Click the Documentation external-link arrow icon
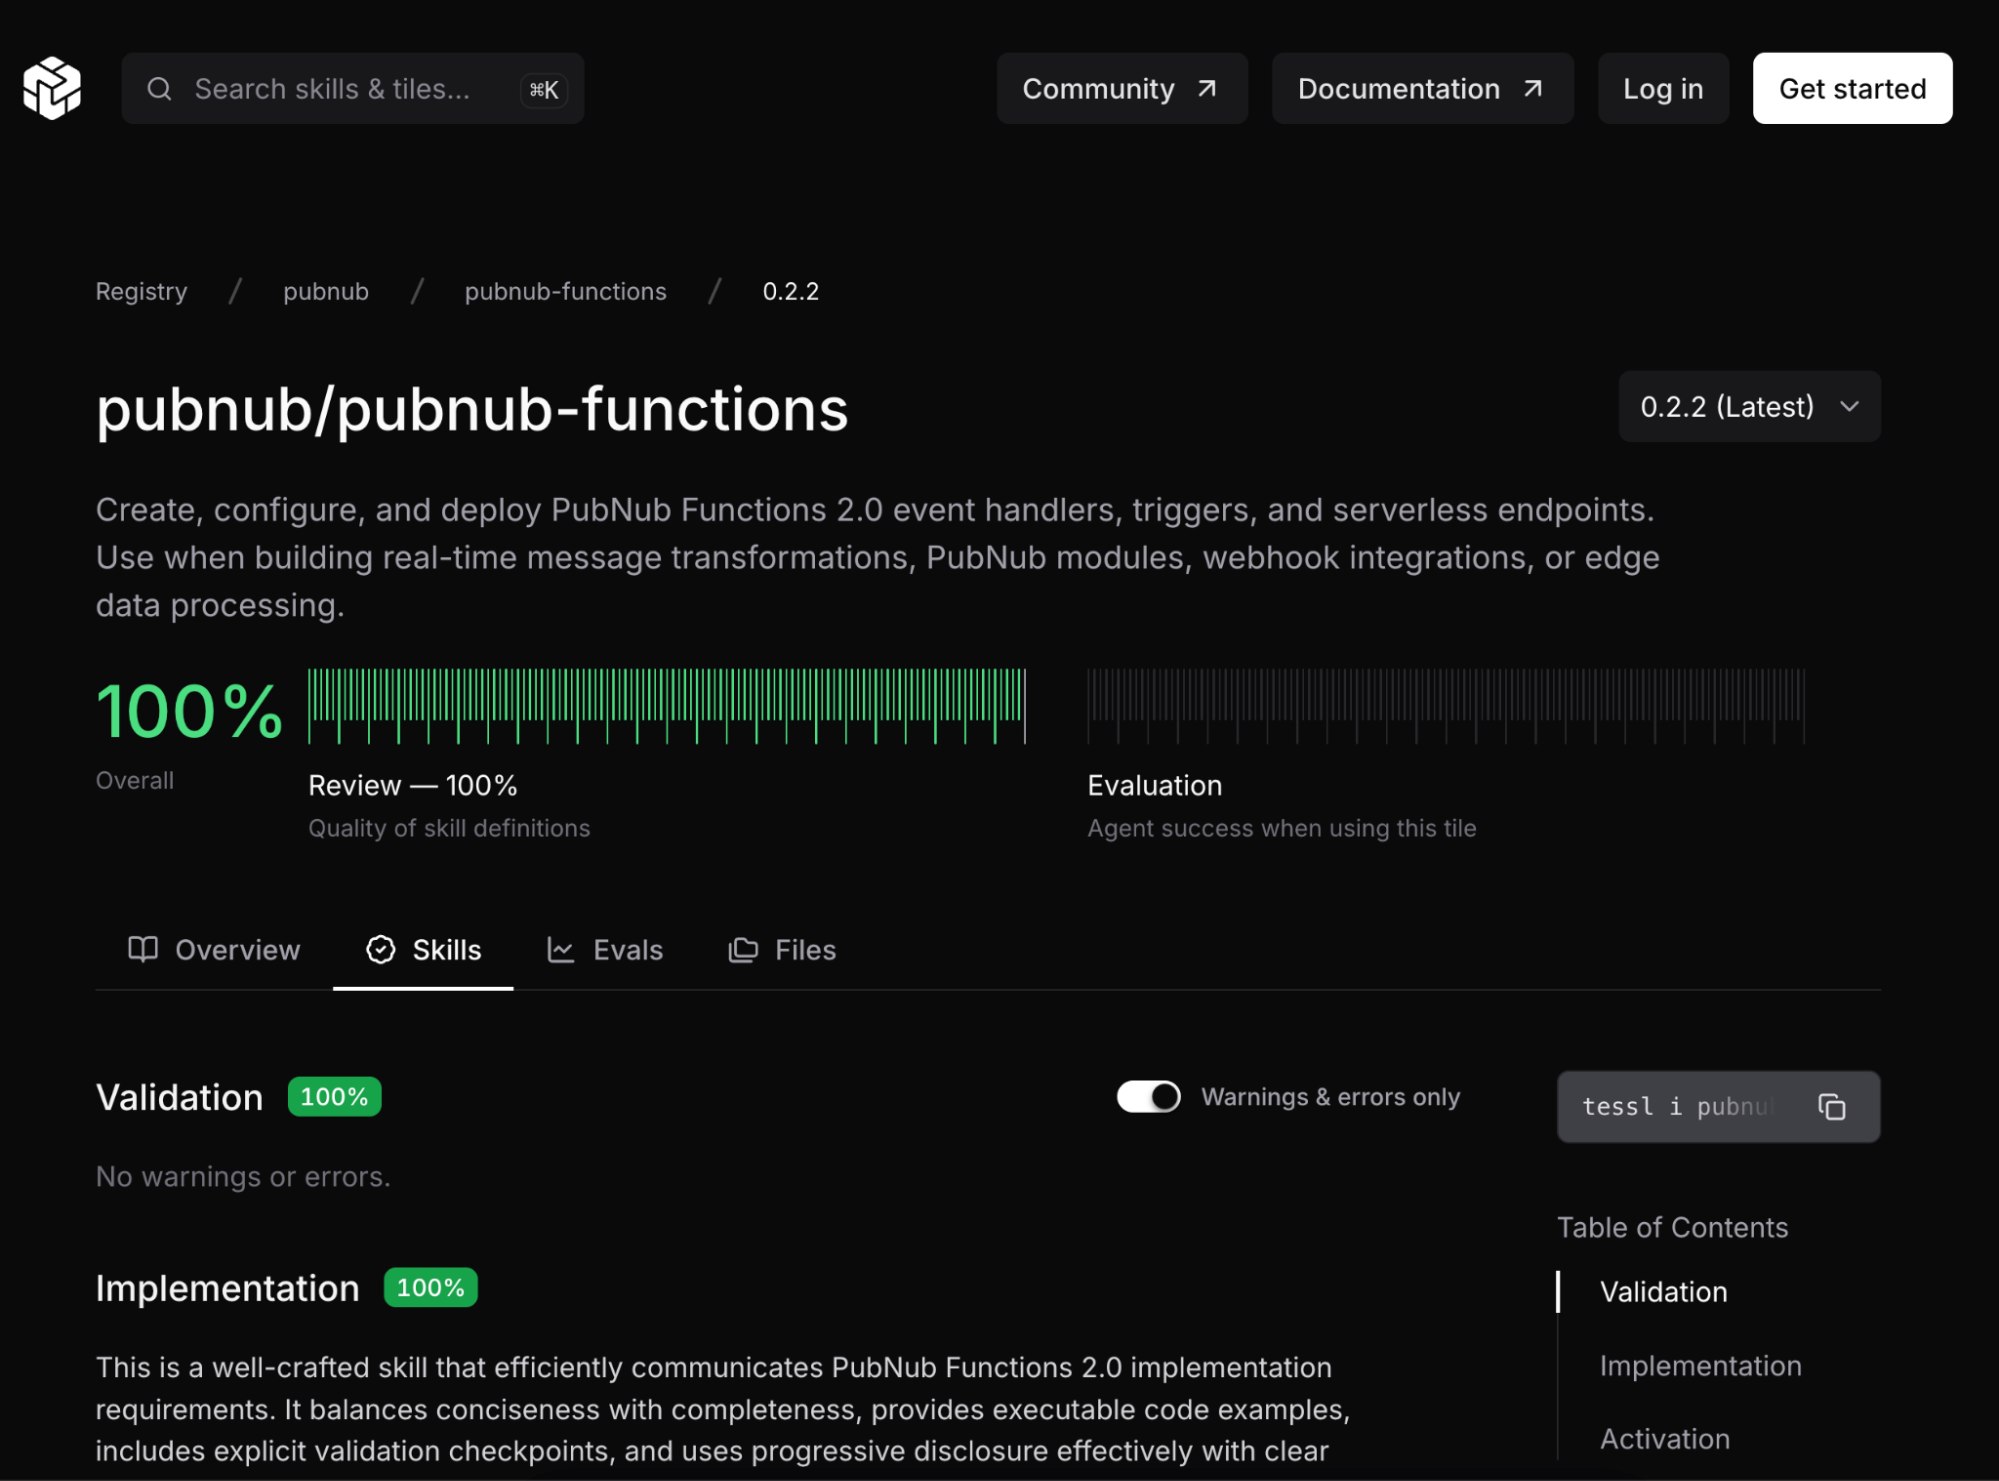Screen dimensions: 1999x1481 [x=1532, y=89]
